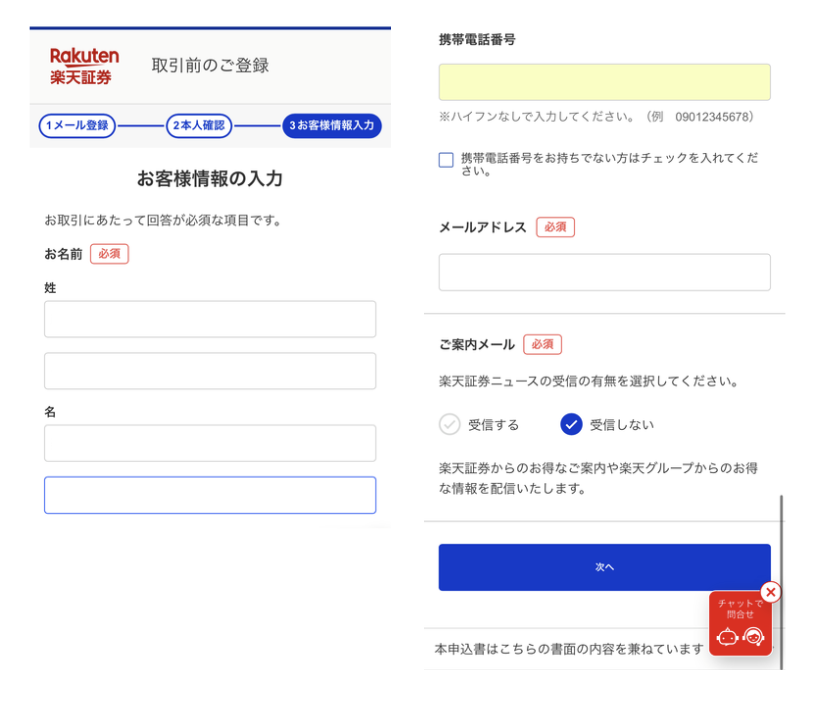Click the vertical scrollbar on right

pos(780,580)
